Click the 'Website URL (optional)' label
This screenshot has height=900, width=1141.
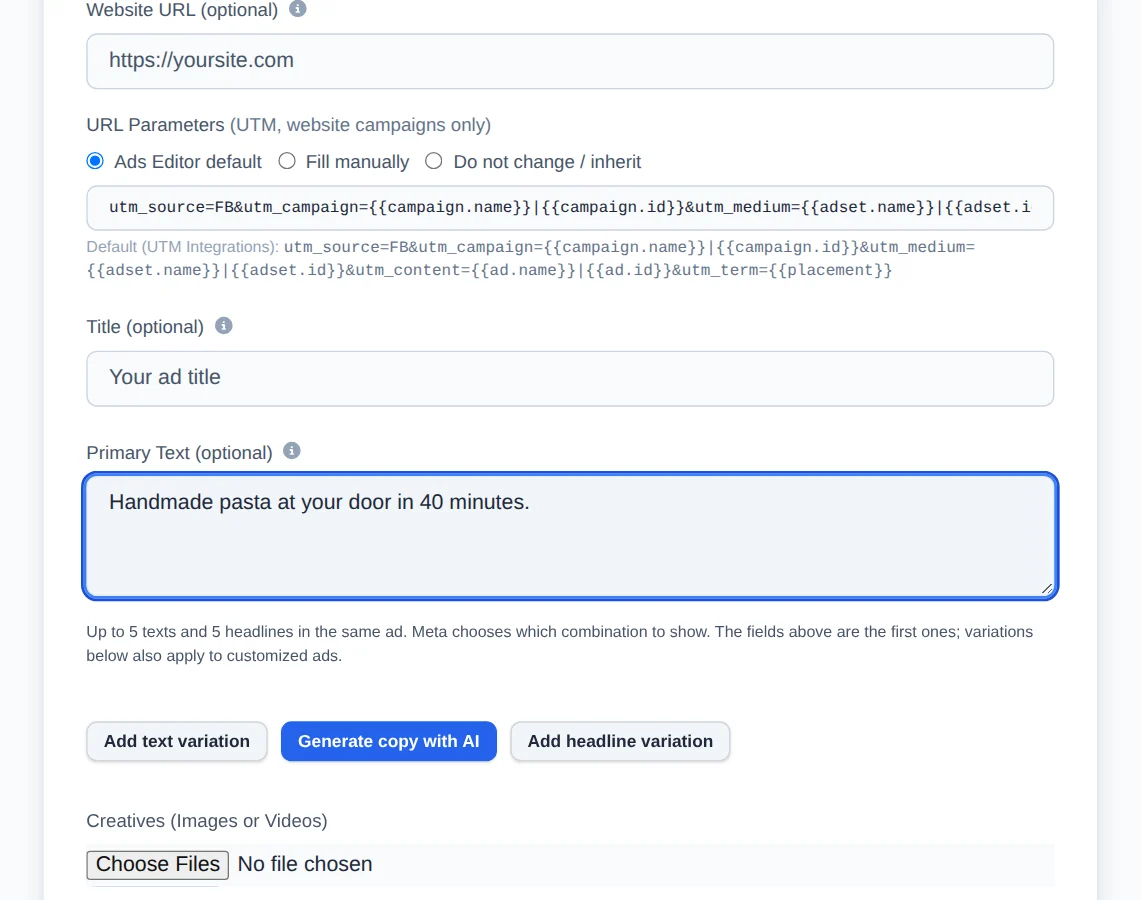point(182,10)
